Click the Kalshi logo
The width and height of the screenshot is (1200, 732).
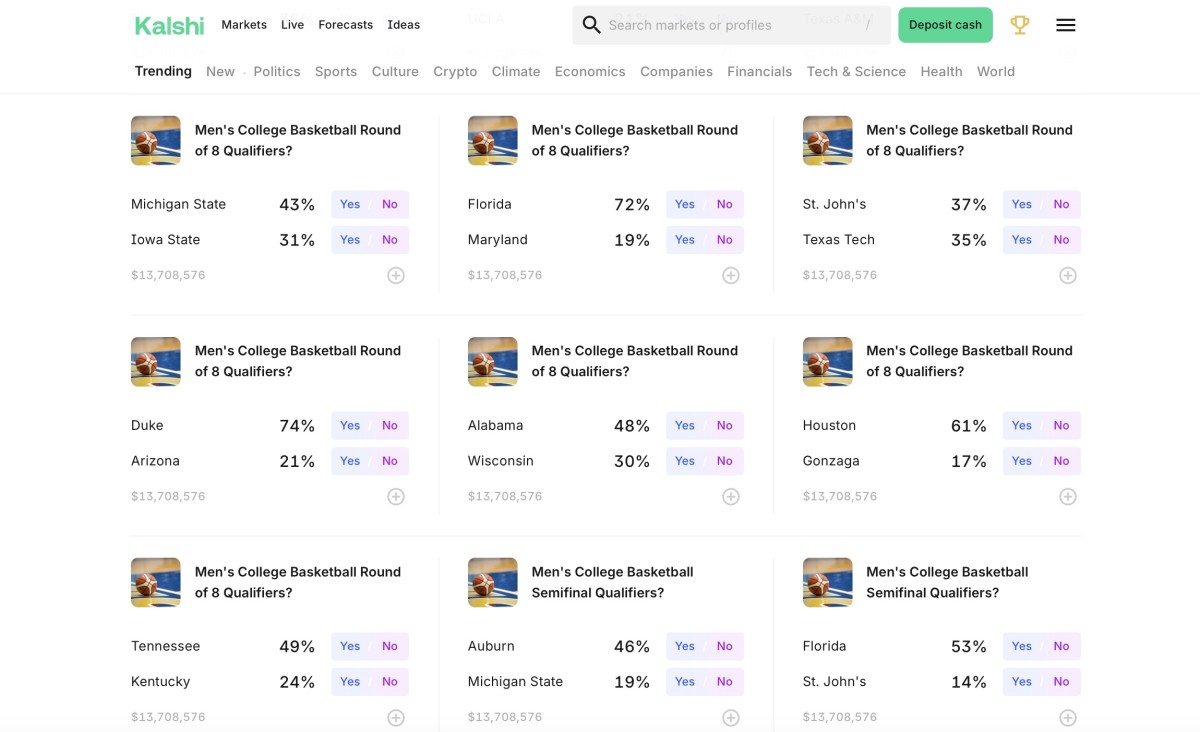pos(169,25)
